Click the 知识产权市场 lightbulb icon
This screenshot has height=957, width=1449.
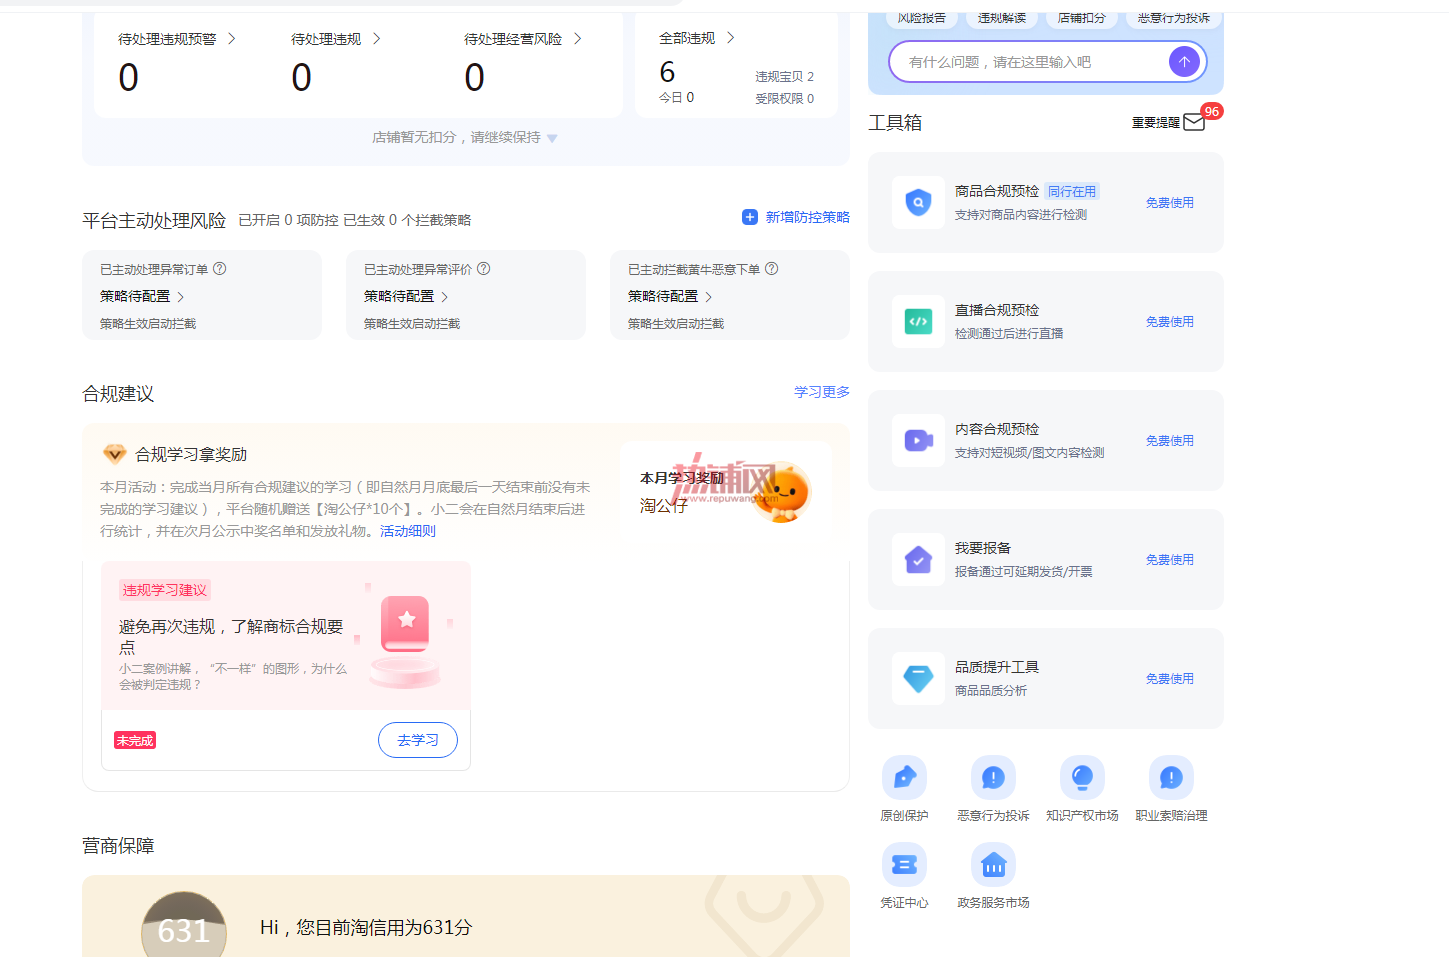[x=1082, y=777]
